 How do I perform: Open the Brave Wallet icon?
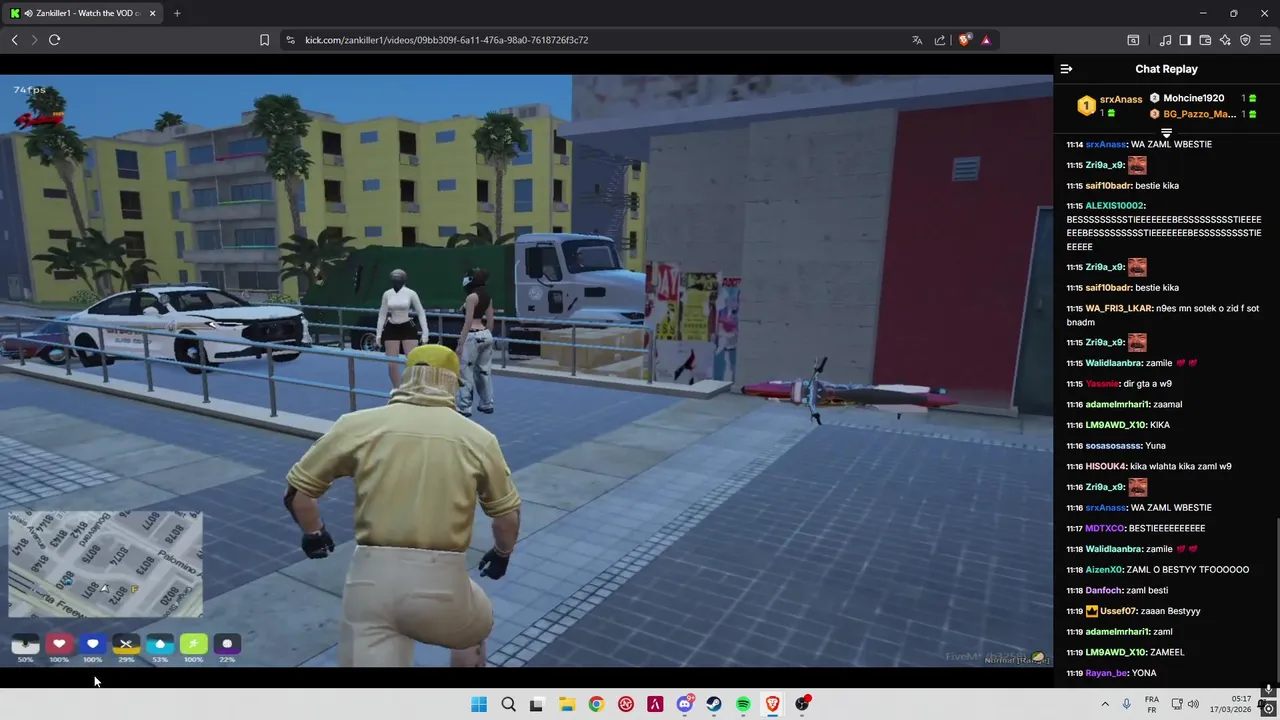(x=1205, y=40)
